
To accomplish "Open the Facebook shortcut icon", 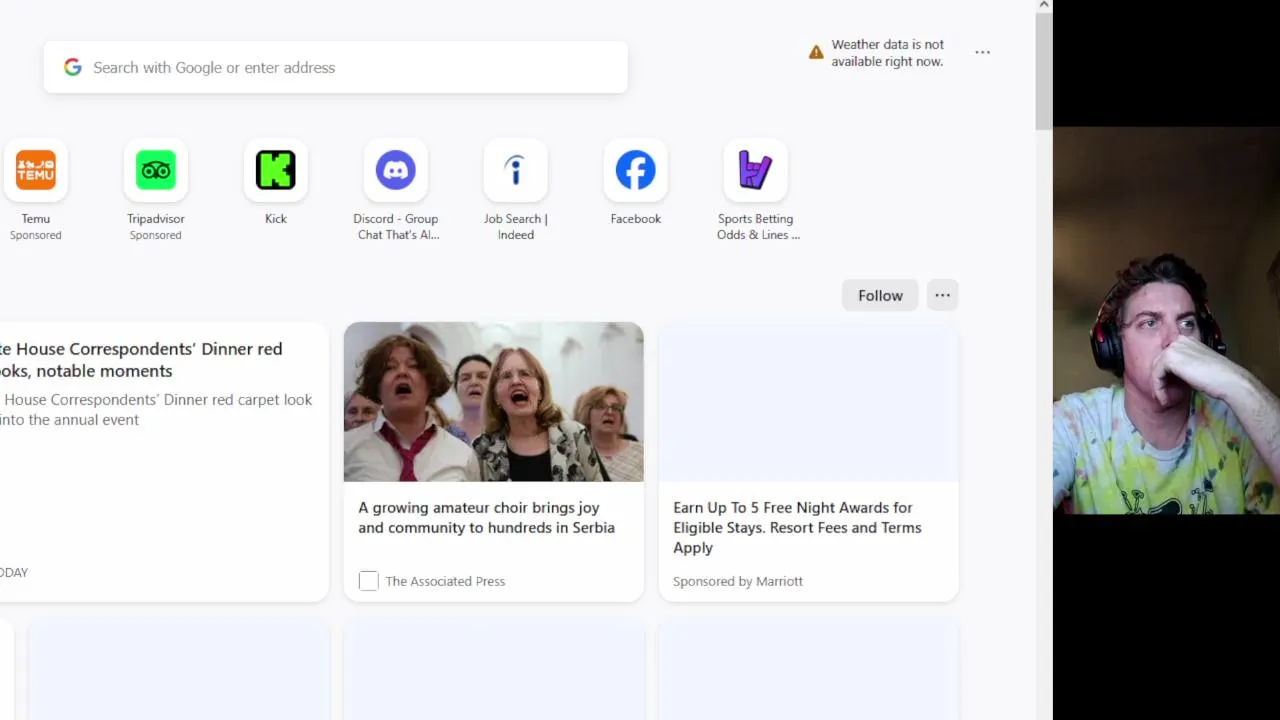I will [x=636, y=170].
